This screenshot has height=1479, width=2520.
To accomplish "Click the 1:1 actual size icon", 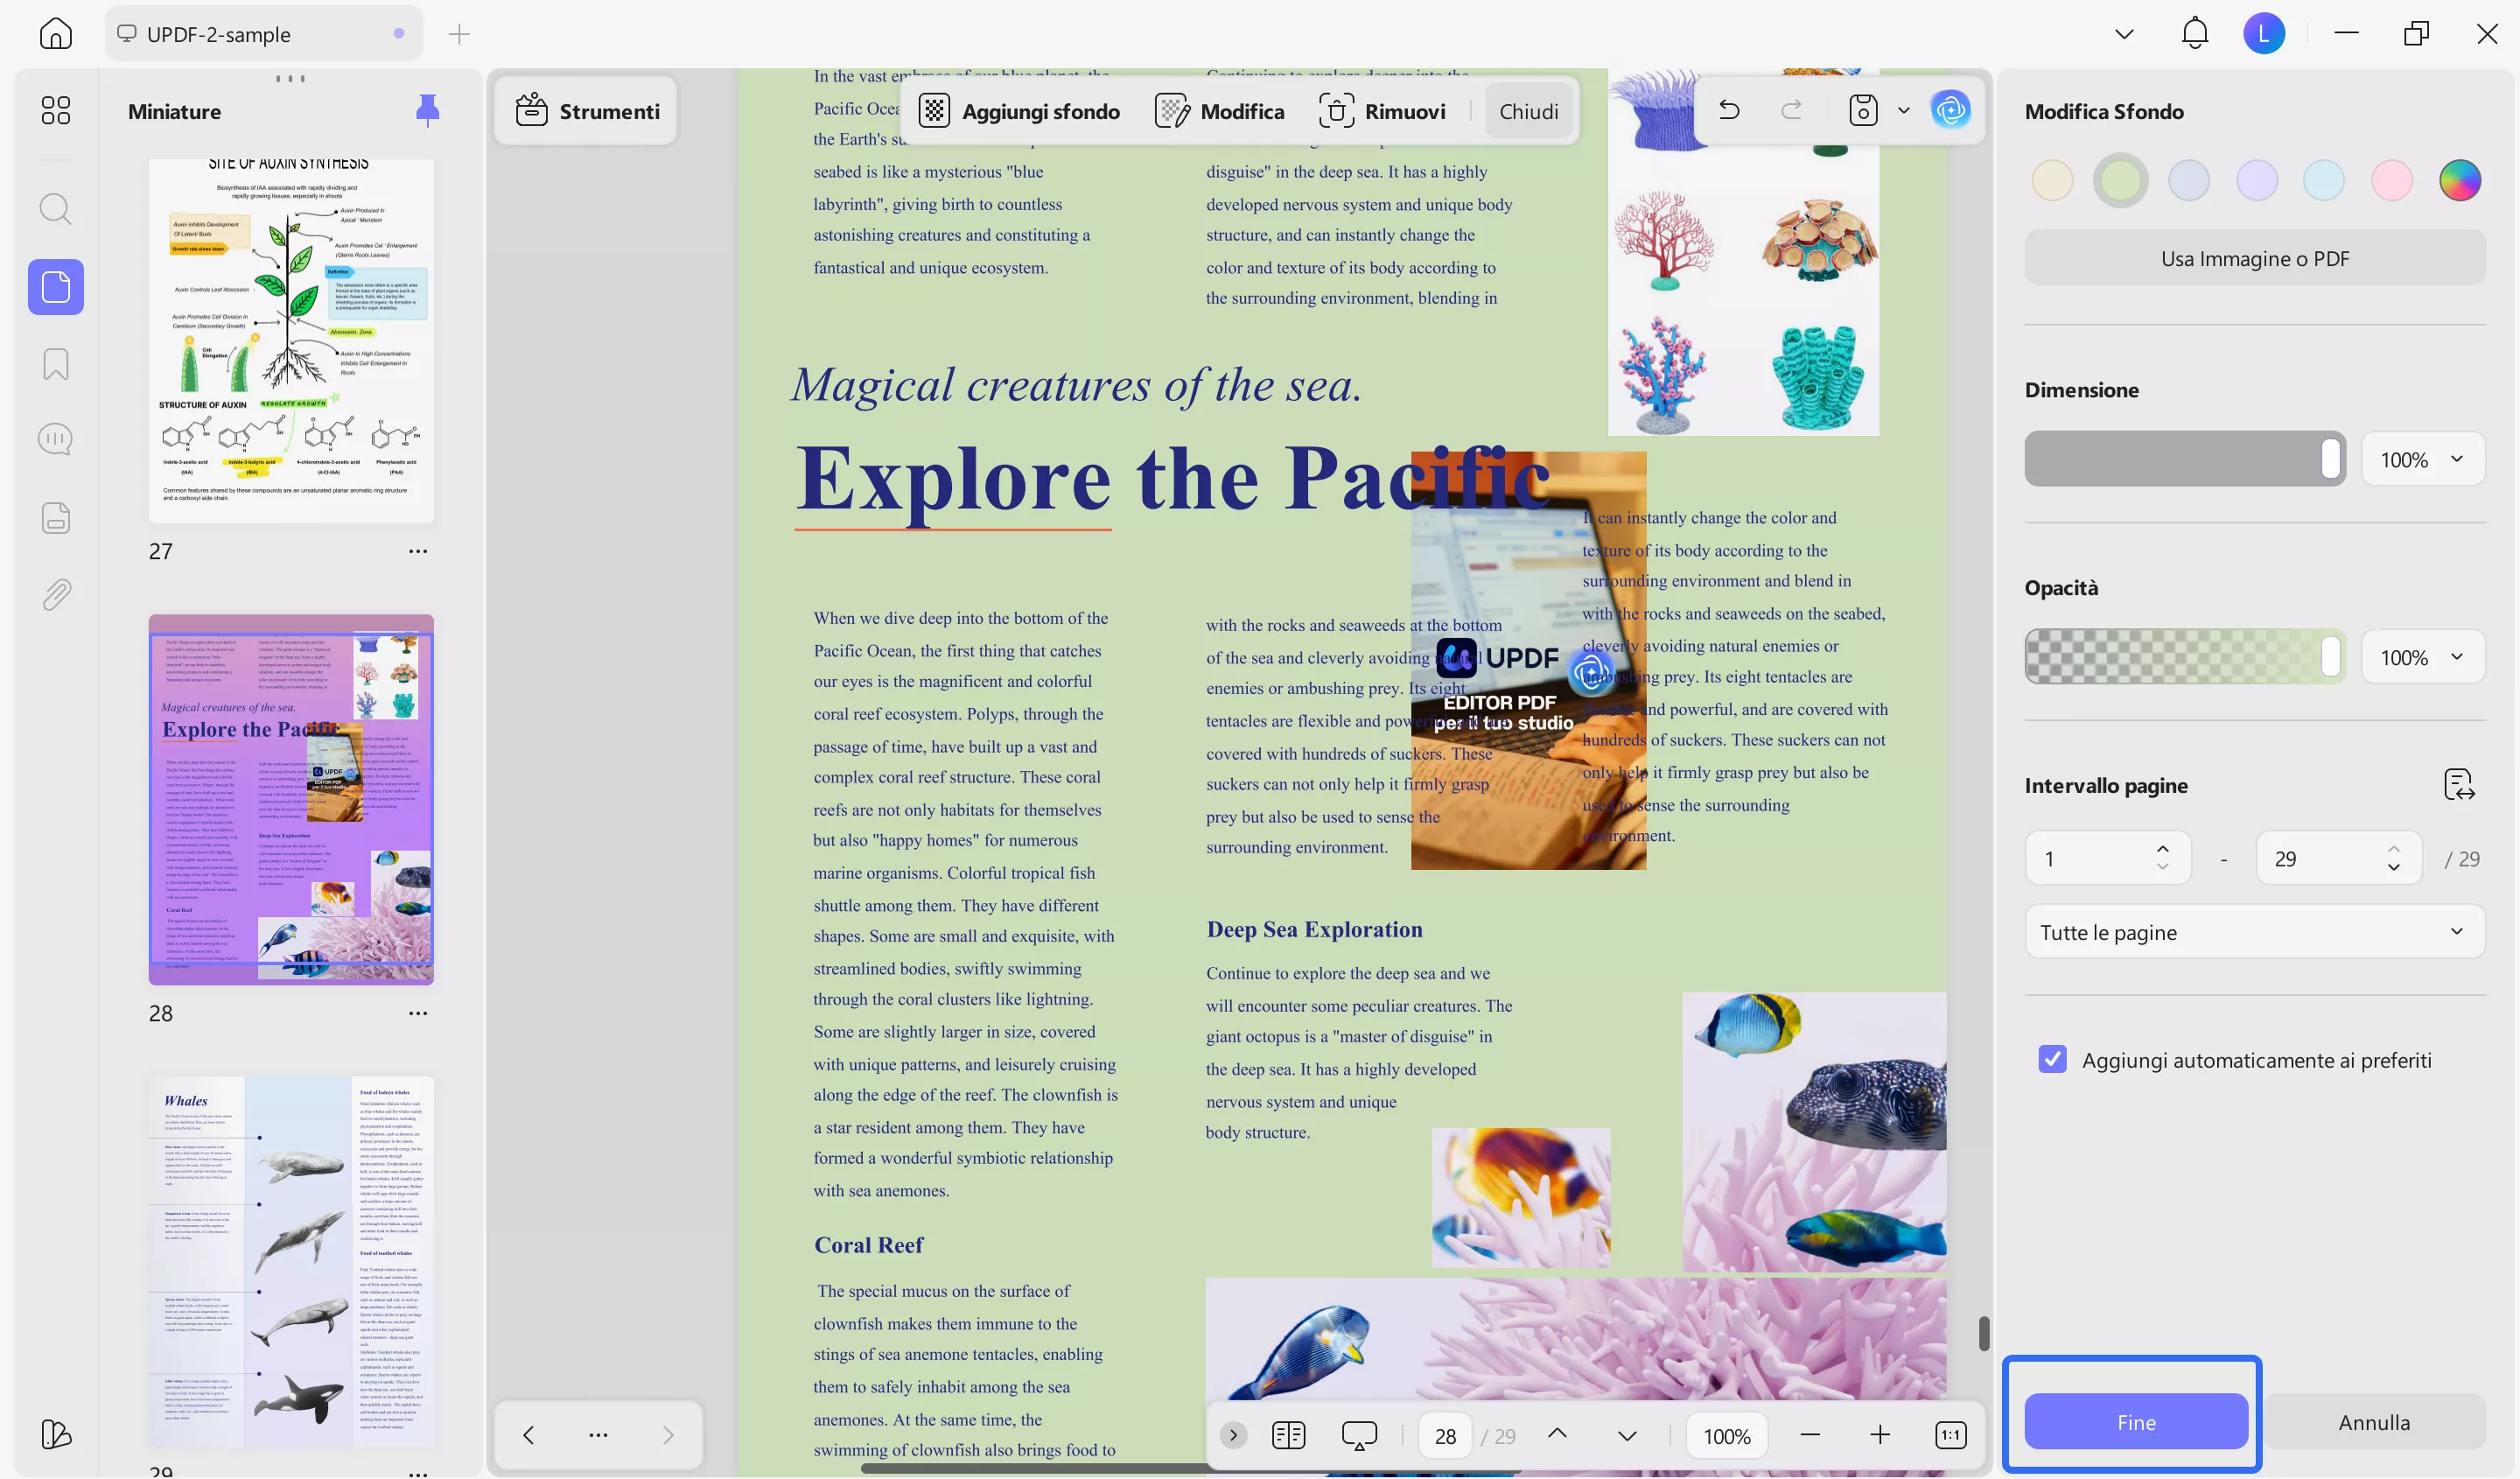I will (1950, 1434).
